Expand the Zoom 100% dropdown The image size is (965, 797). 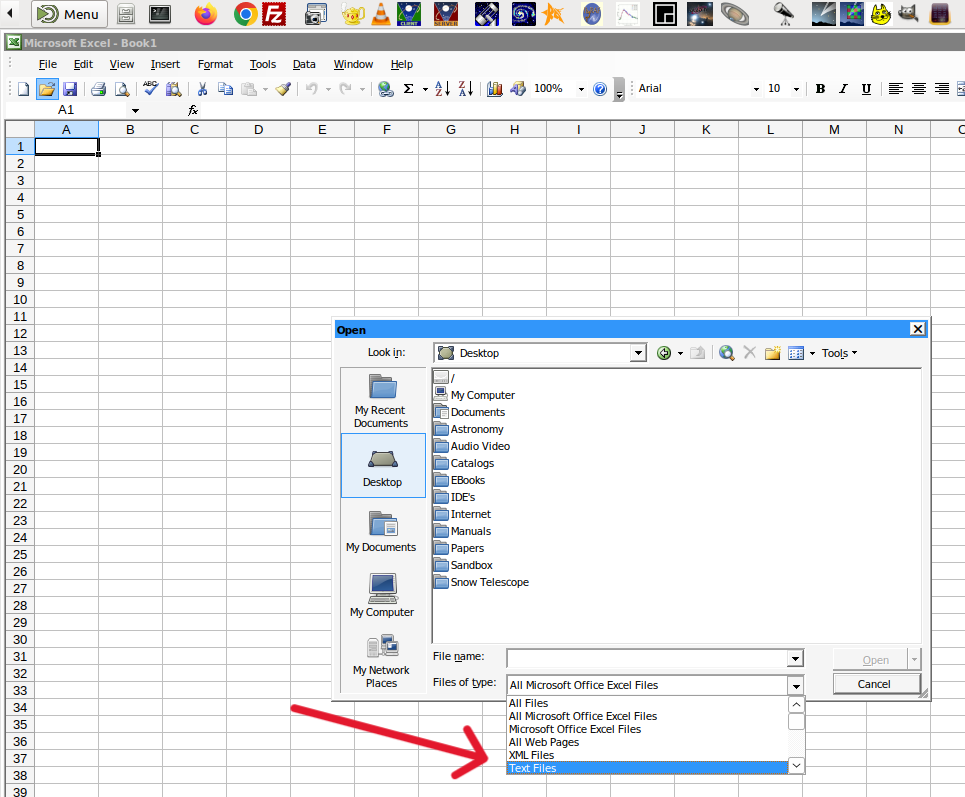(581, 89)
